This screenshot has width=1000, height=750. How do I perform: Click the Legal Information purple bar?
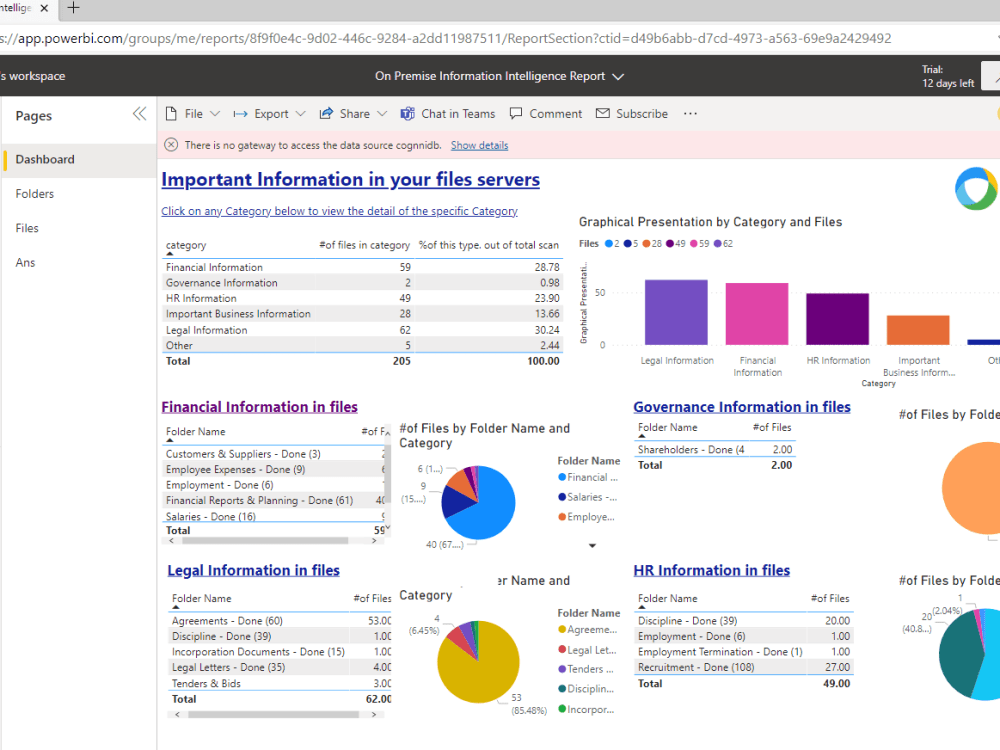point(676,312)
